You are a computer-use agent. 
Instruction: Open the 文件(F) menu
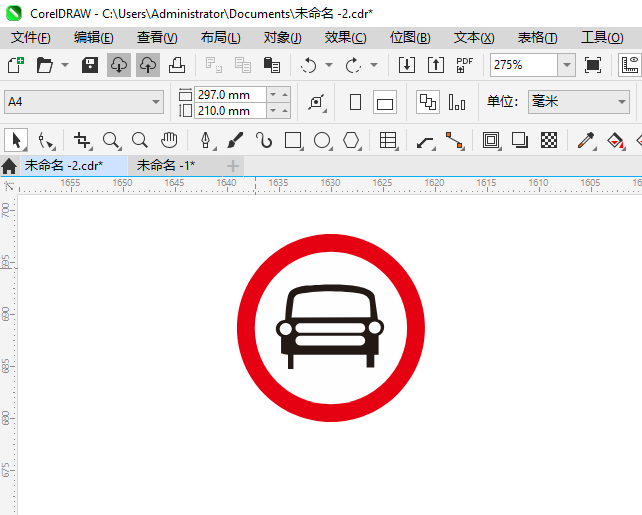pyautogui.click(x=31, y=38)
